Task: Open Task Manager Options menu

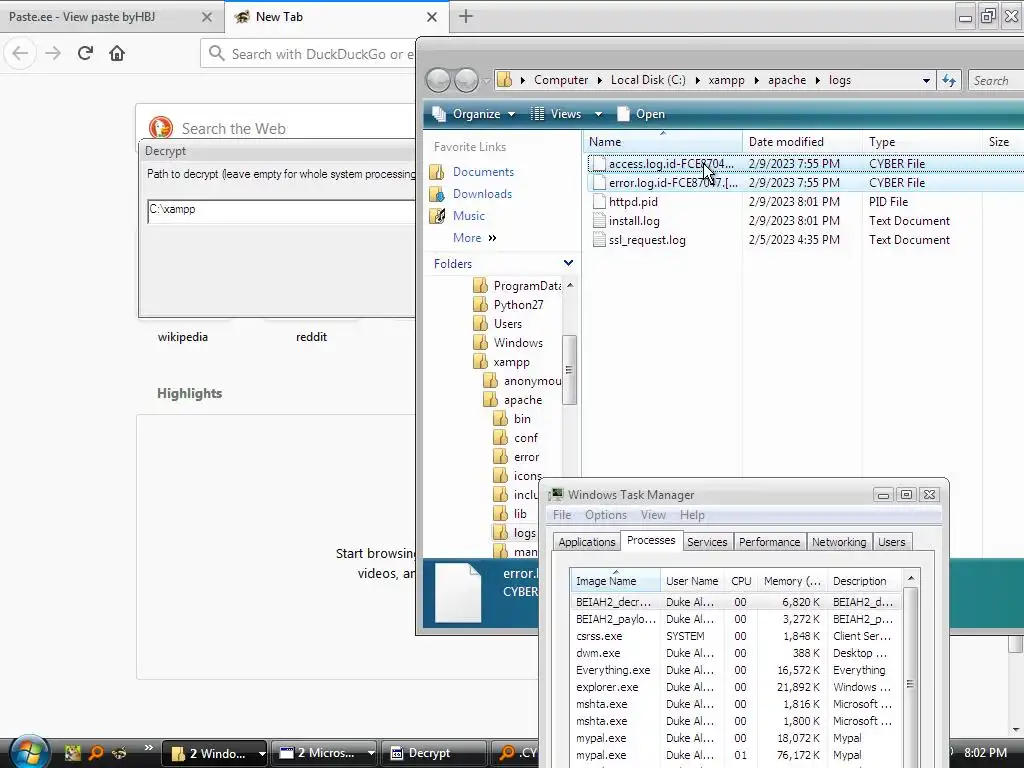Action: click(x=605, y=515)
